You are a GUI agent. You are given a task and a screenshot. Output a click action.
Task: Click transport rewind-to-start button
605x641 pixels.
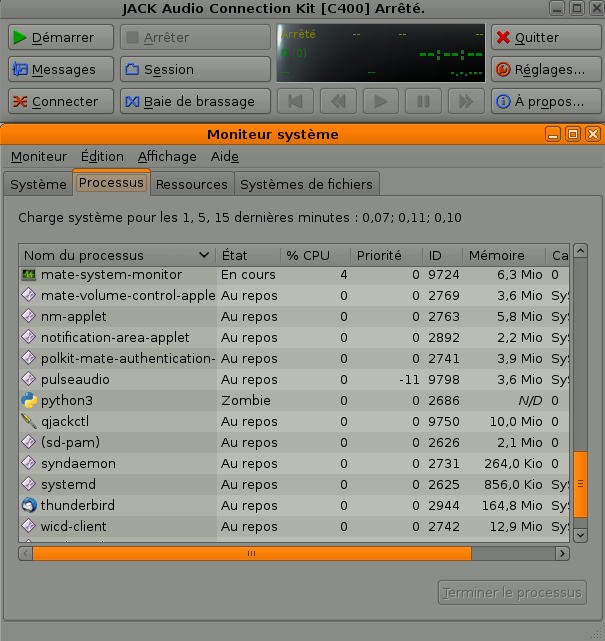296,101
